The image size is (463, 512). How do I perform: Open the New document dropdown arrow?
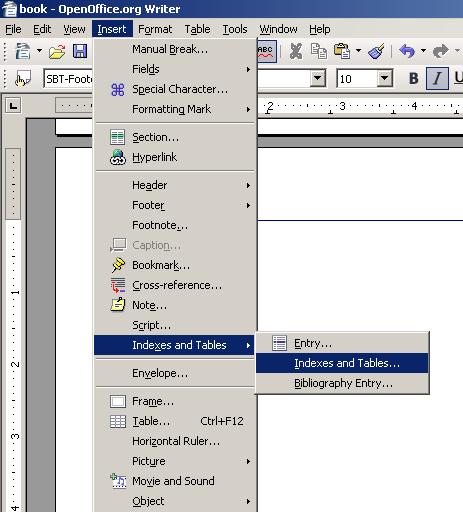(x=39, y=51)
